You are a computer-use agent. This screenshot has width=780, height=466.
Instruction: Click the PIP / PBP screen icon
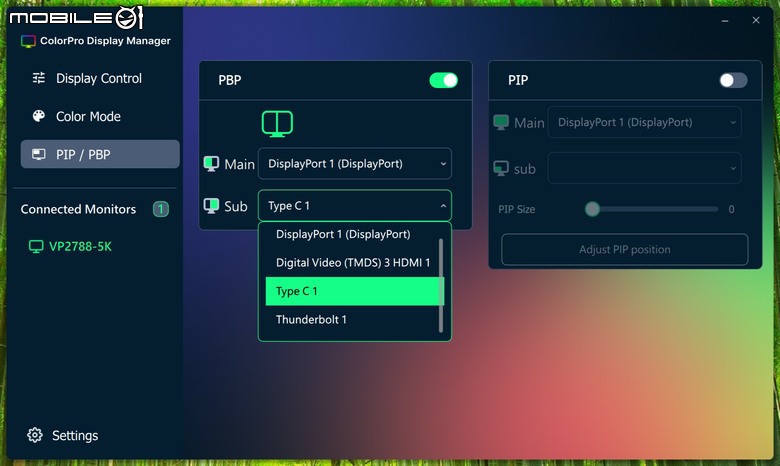(x=38, y=154)
